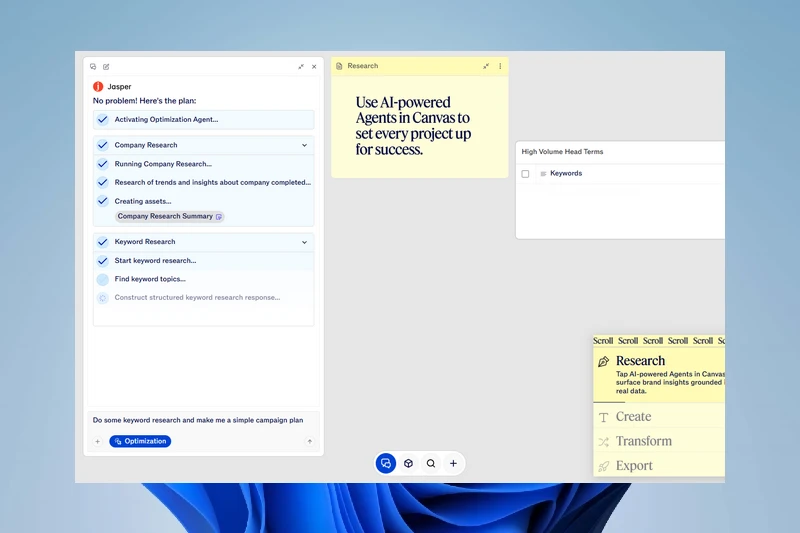Send the prompt with the arrow button
The height and width of the screenshot is (533, 800).
click(x=309, y=441)
